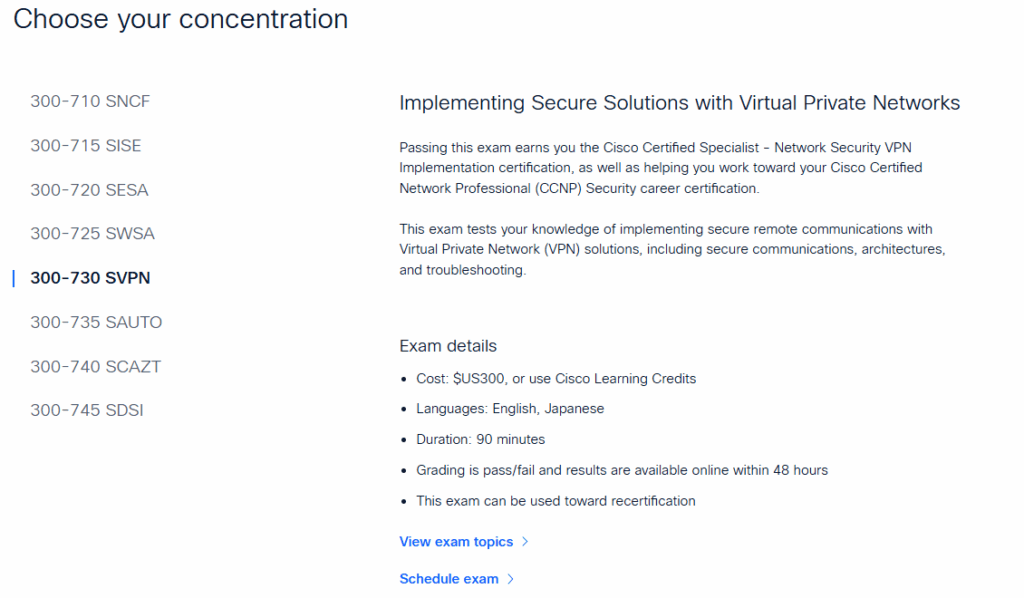
Task: Select the 300-710 SNCF concentration tab
Action: coord(90,101)
